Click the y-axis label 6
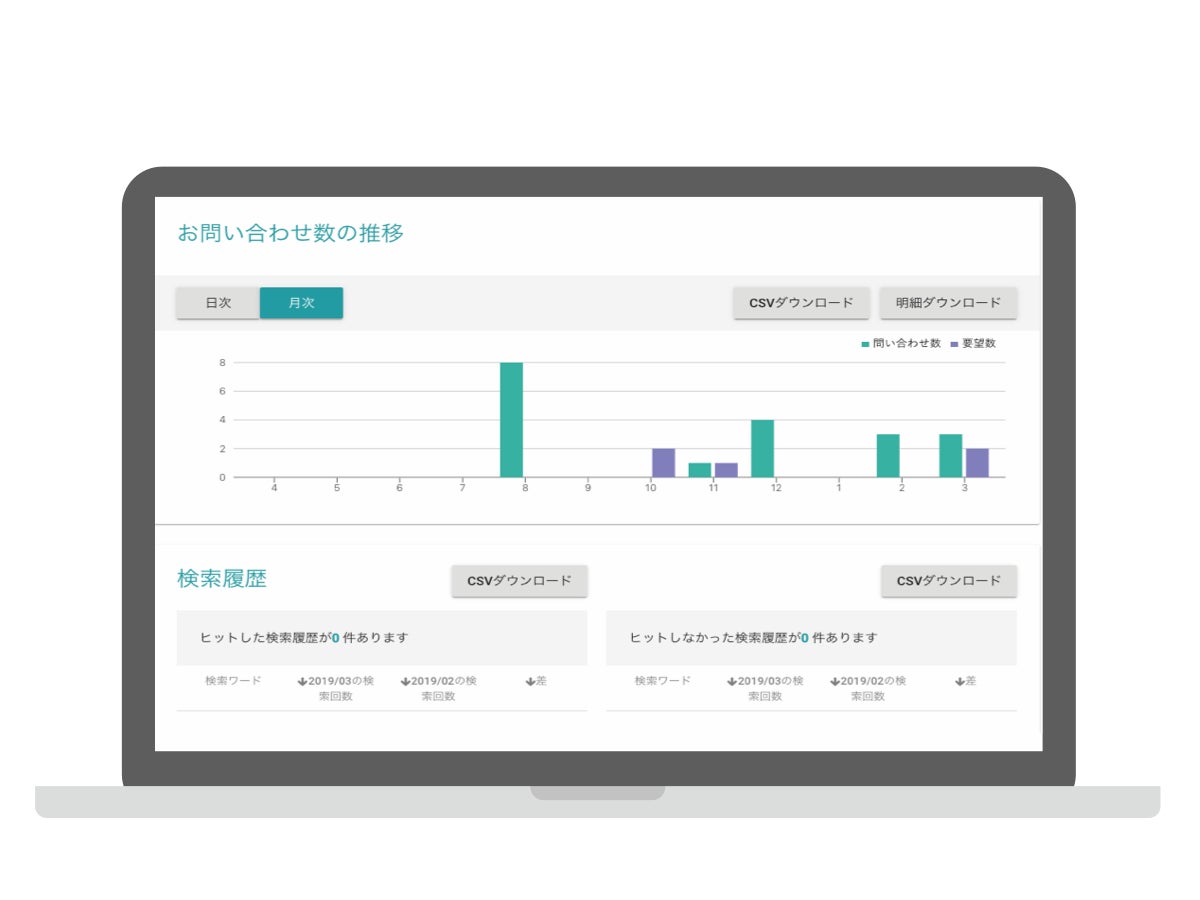Viewport: 1200px width, 900px height. click(222, 391)
